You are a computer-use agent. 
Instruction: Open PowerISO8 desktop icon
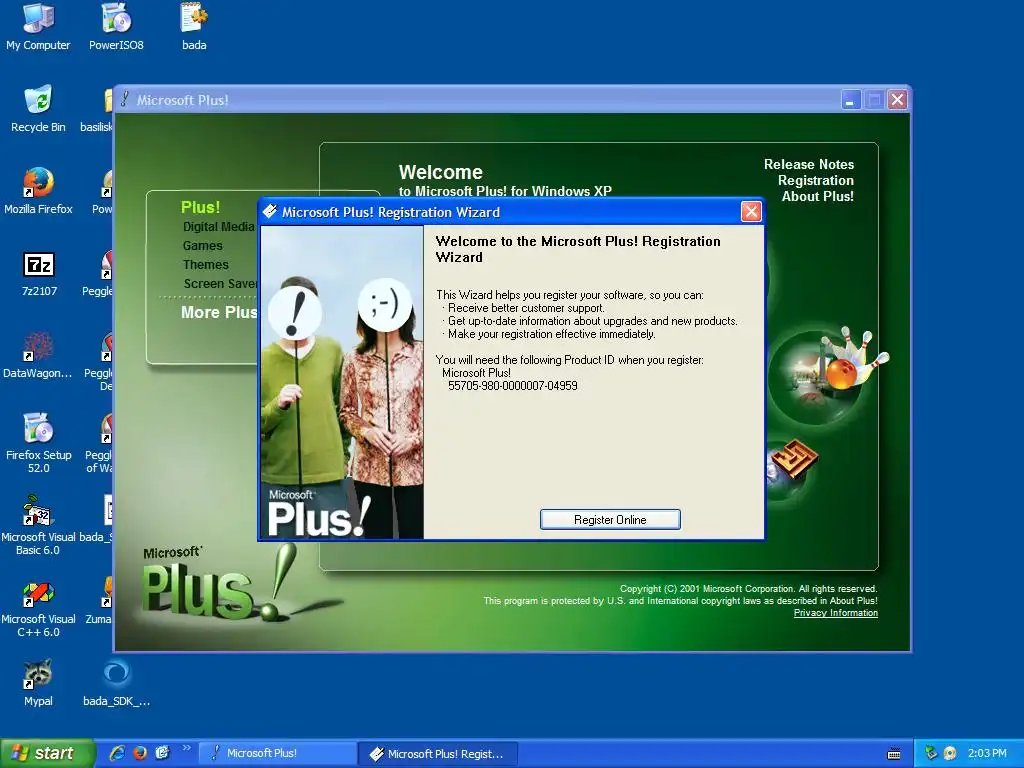(x=116, y=27)
